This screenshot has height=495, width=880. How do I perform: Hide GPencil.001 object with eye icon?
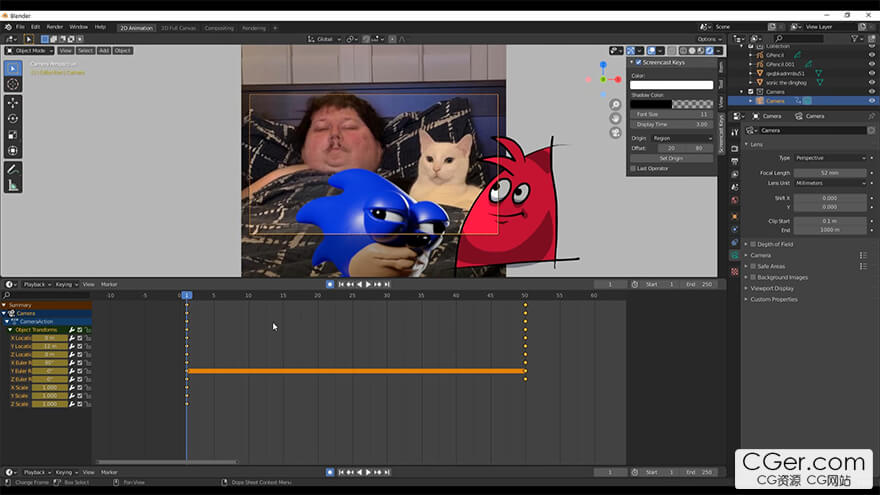872,64
